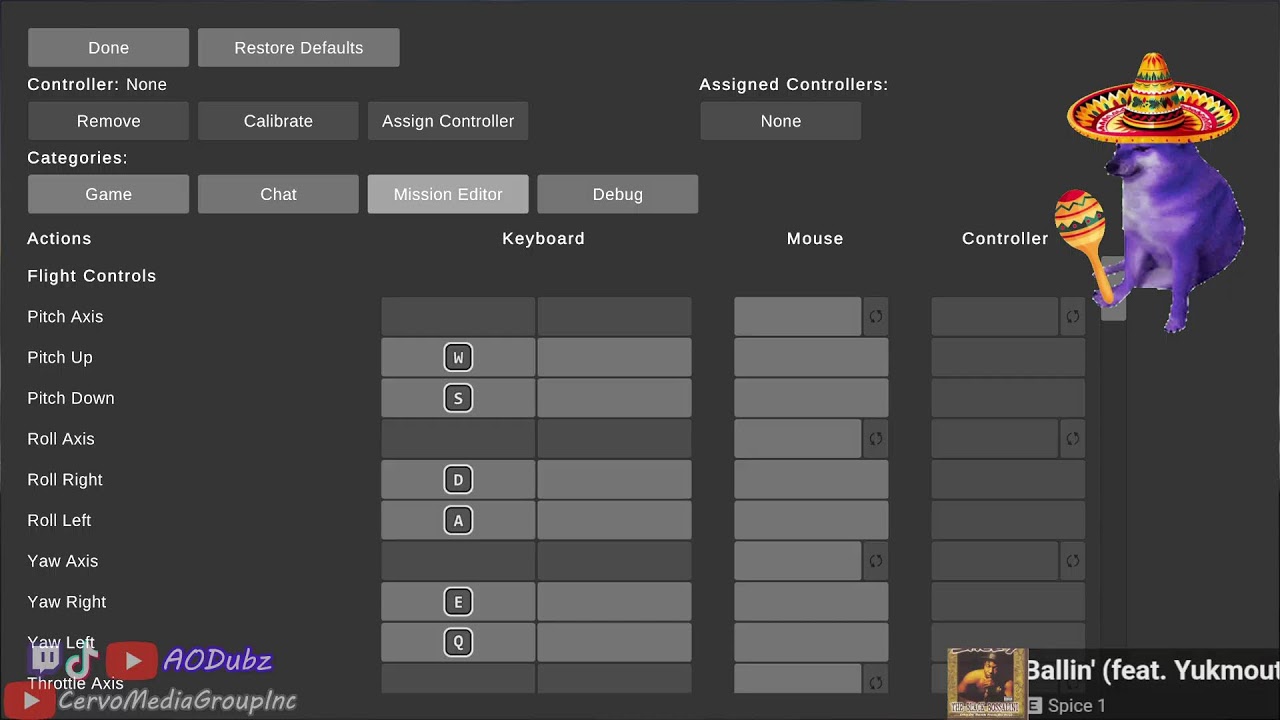Image resolution: width=1280 pixels, height=720 pixels.
Task: Click the Pitch Axis mouse binding field
Action: (x=797, y=317)
